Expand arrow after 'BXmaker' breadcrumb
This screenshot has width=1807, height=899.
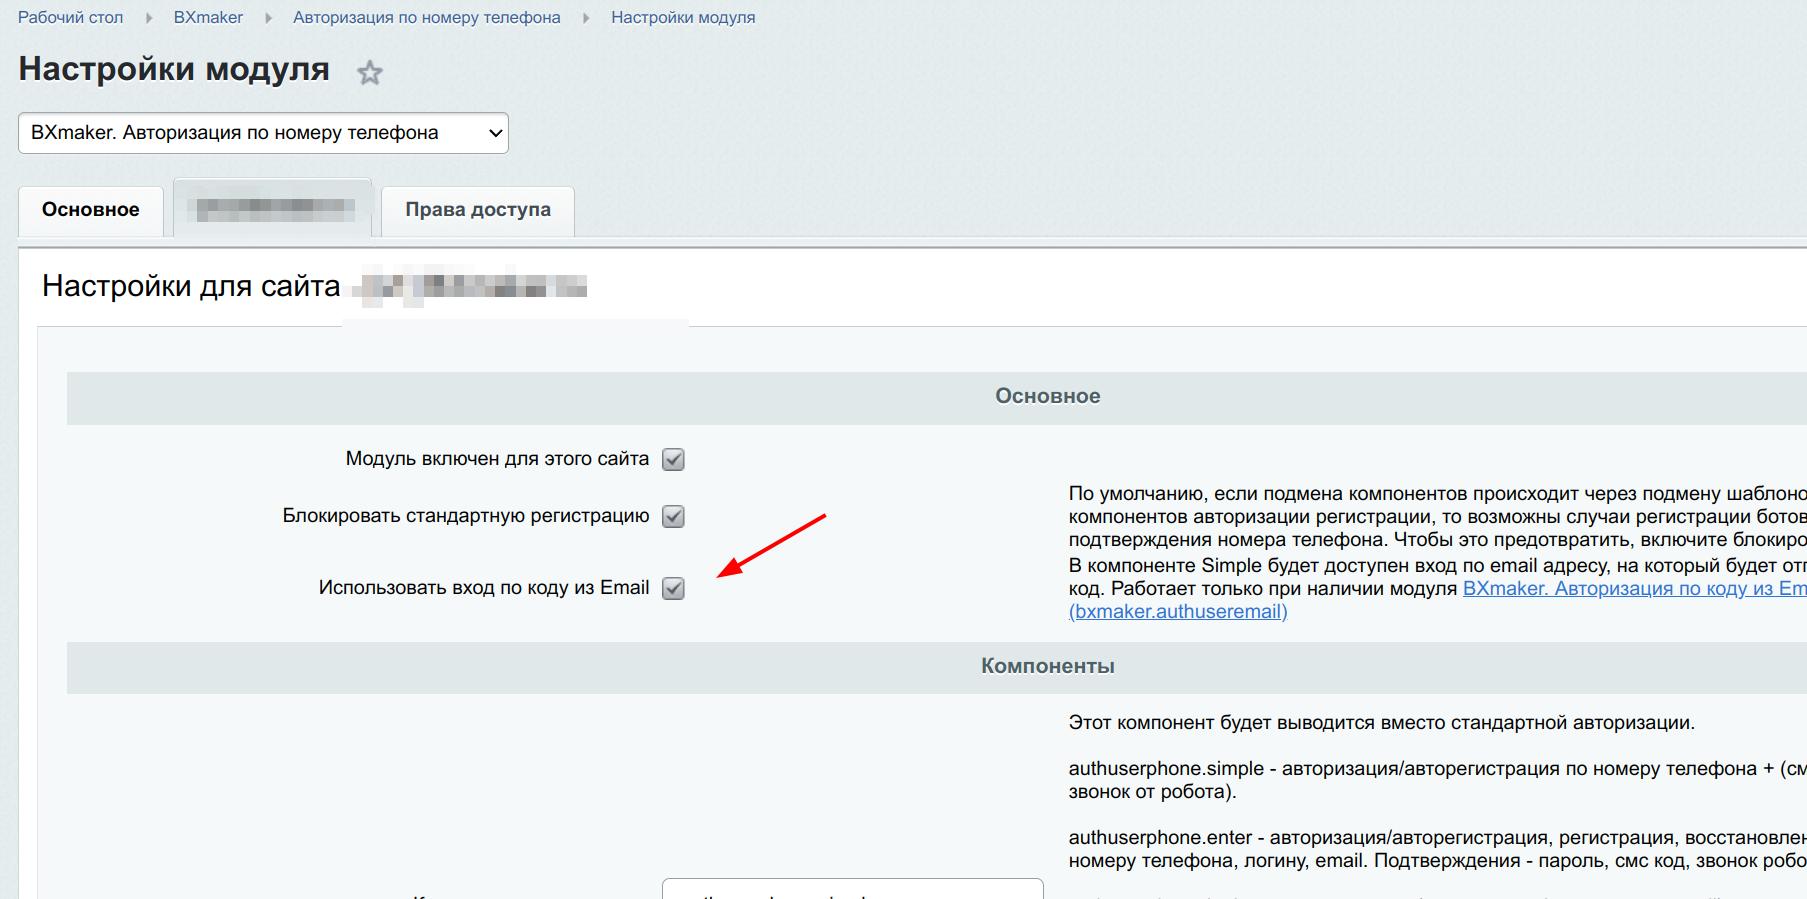[268, 18]
